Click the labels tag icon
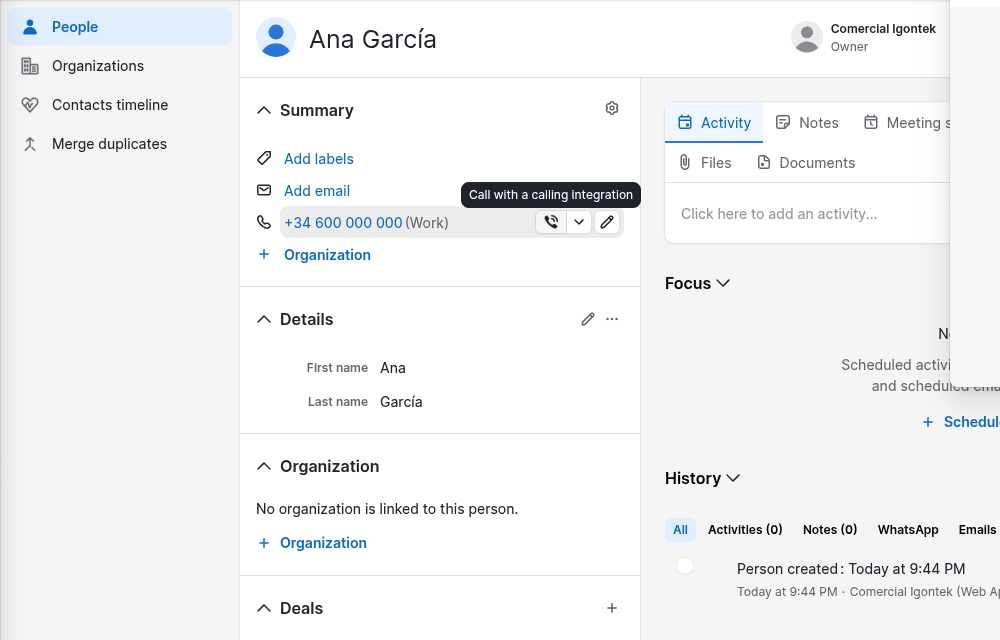 click(x=264, y=158)
